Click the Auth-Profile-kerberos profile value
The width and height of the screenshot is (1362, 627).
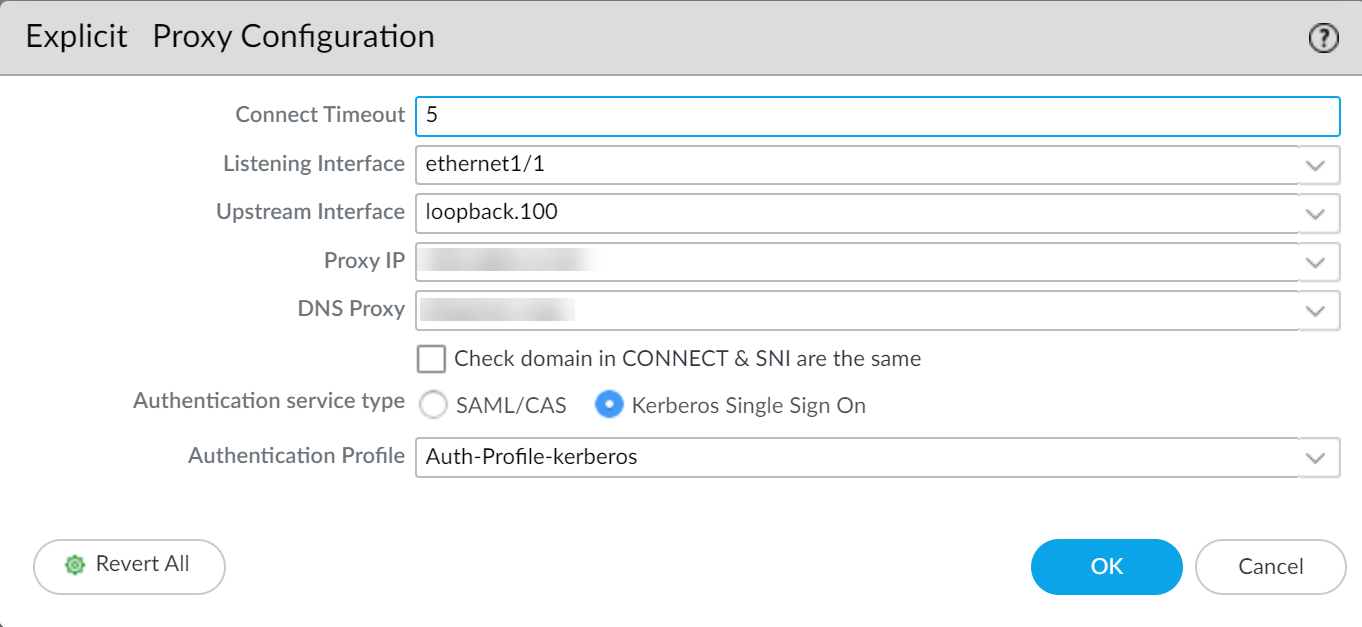pos(531,458)
